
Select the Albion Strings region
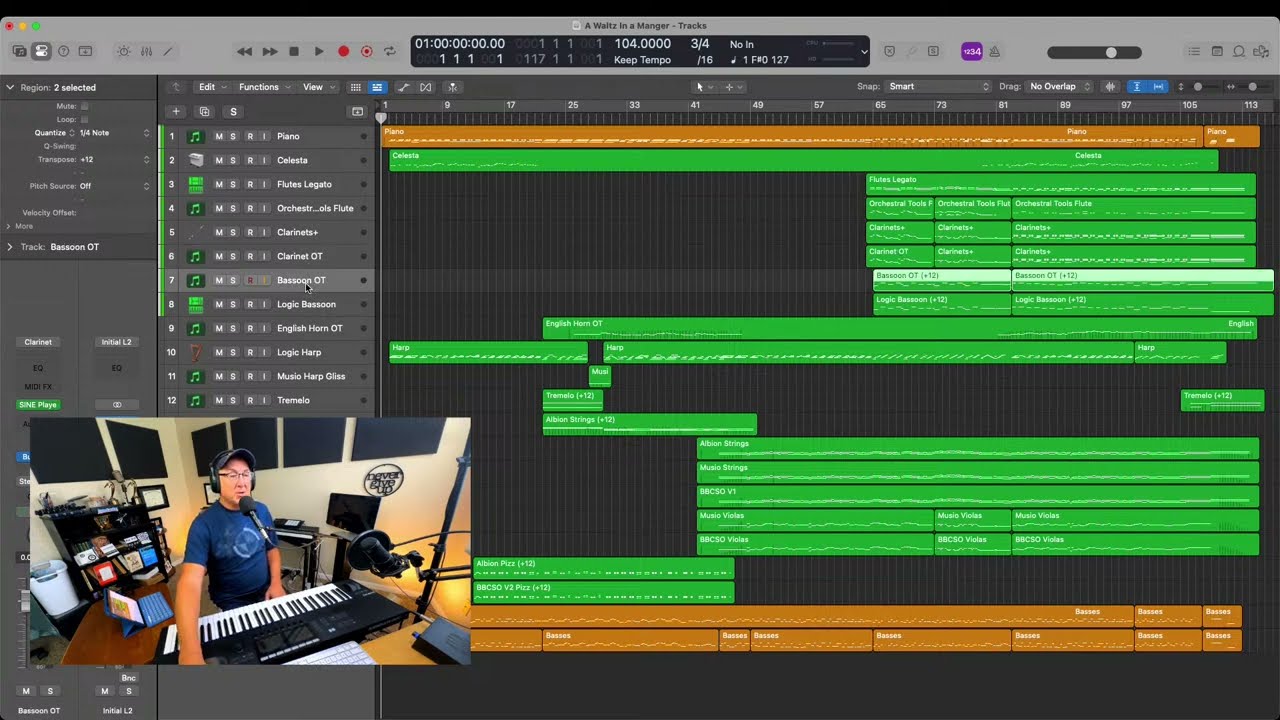(977, 448)
